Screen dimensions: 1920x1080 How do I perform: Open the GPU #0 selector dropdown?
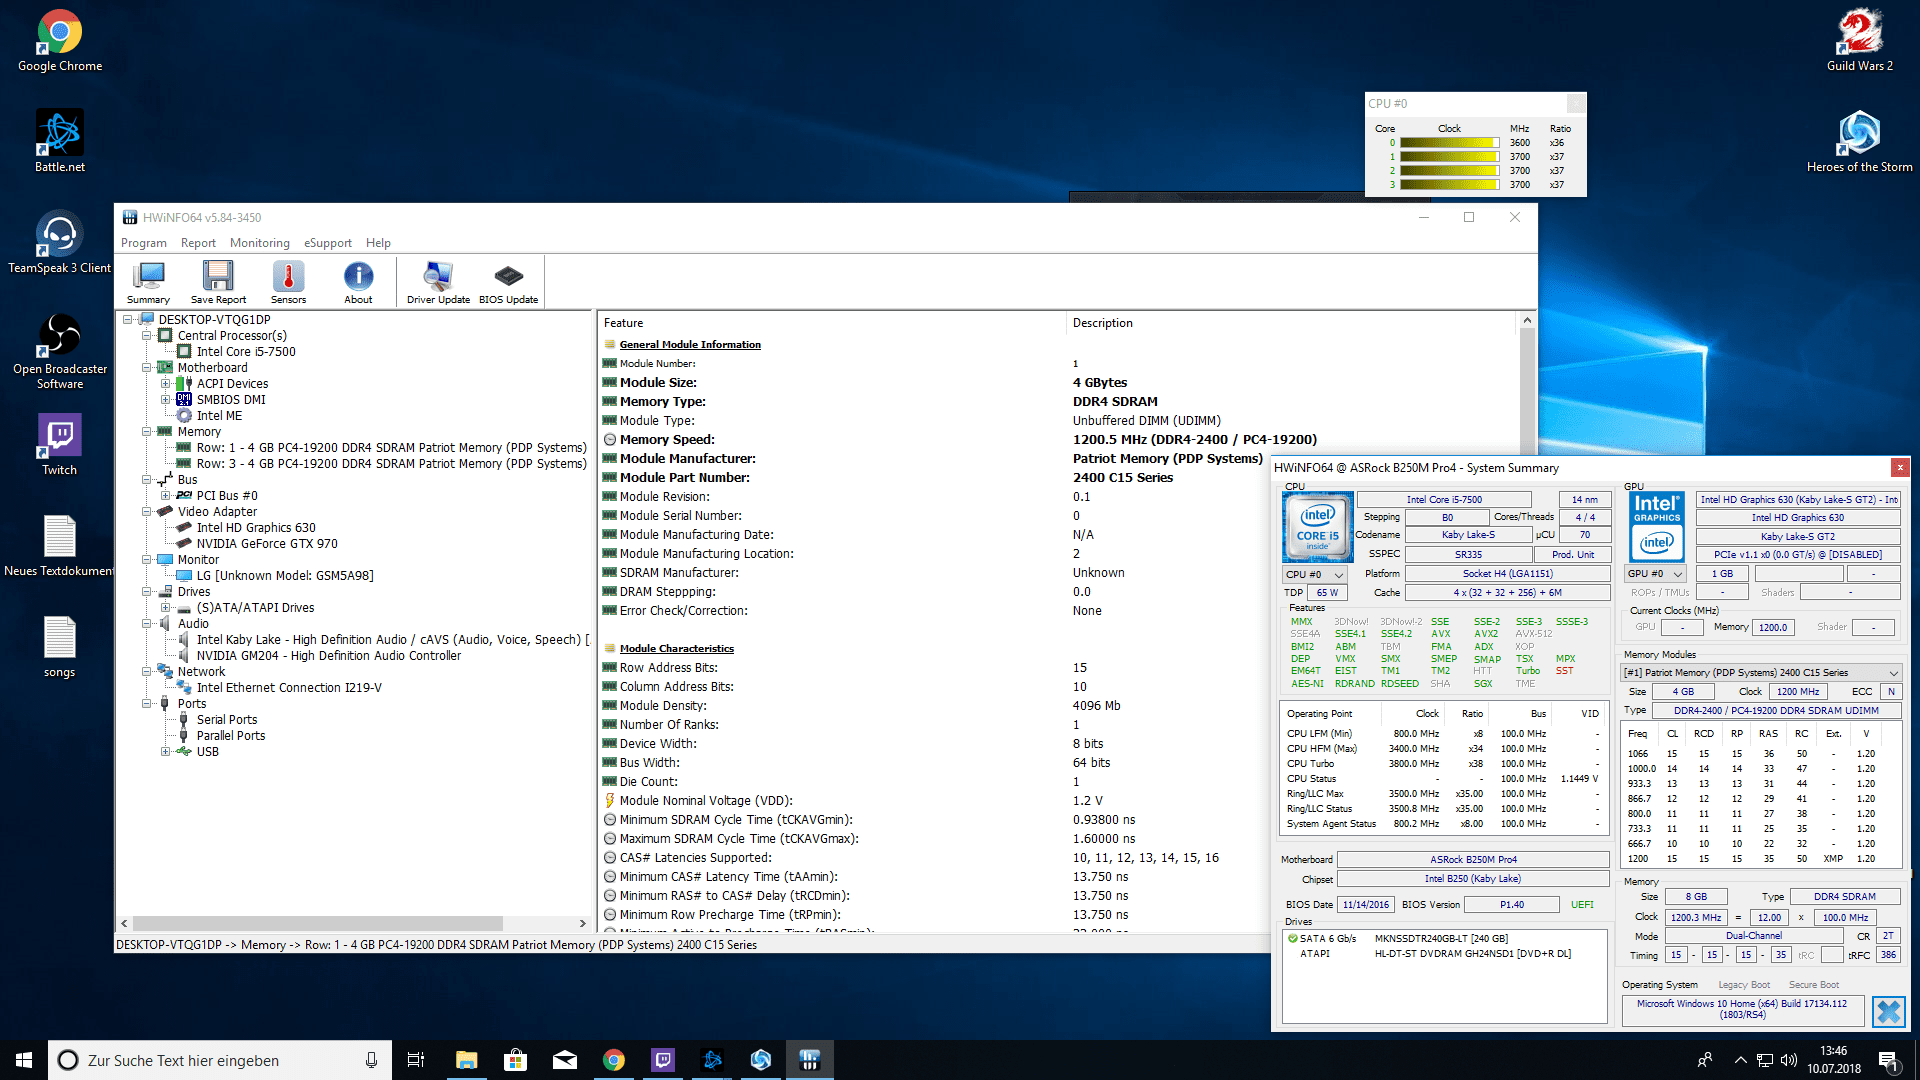point(1655,573)
